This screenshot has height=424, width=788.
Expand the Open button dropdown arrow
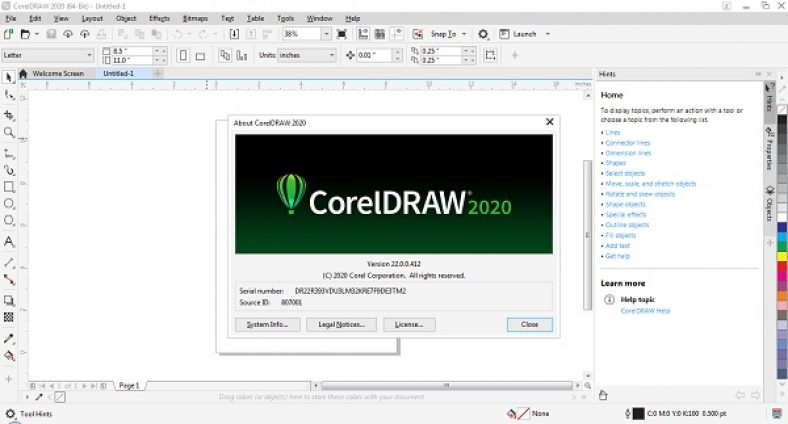tap(37, 34)
